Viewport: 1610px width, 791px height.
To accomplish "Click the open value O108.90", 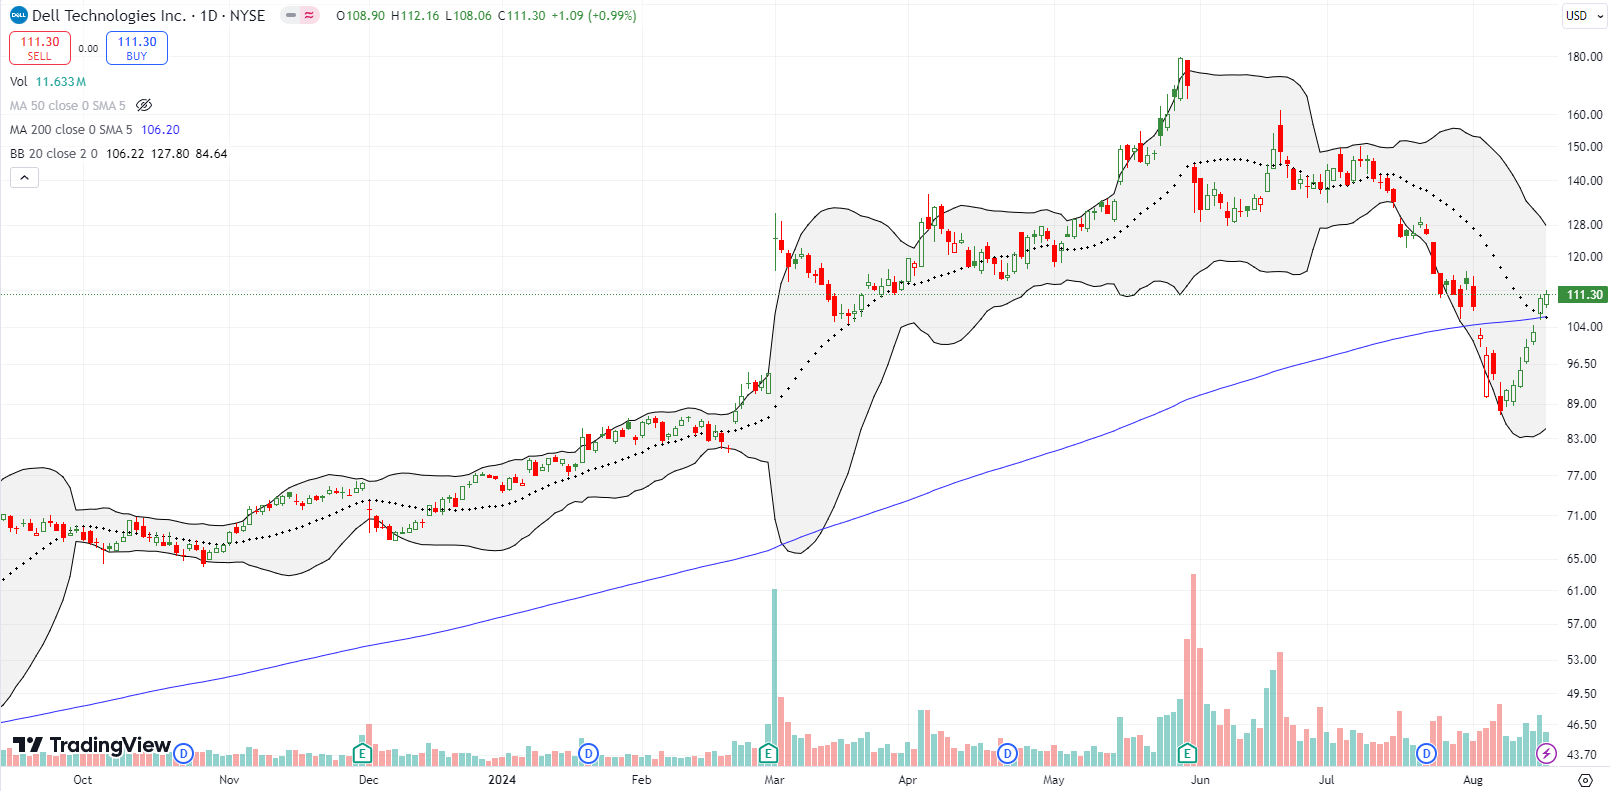I will (362, 15).
